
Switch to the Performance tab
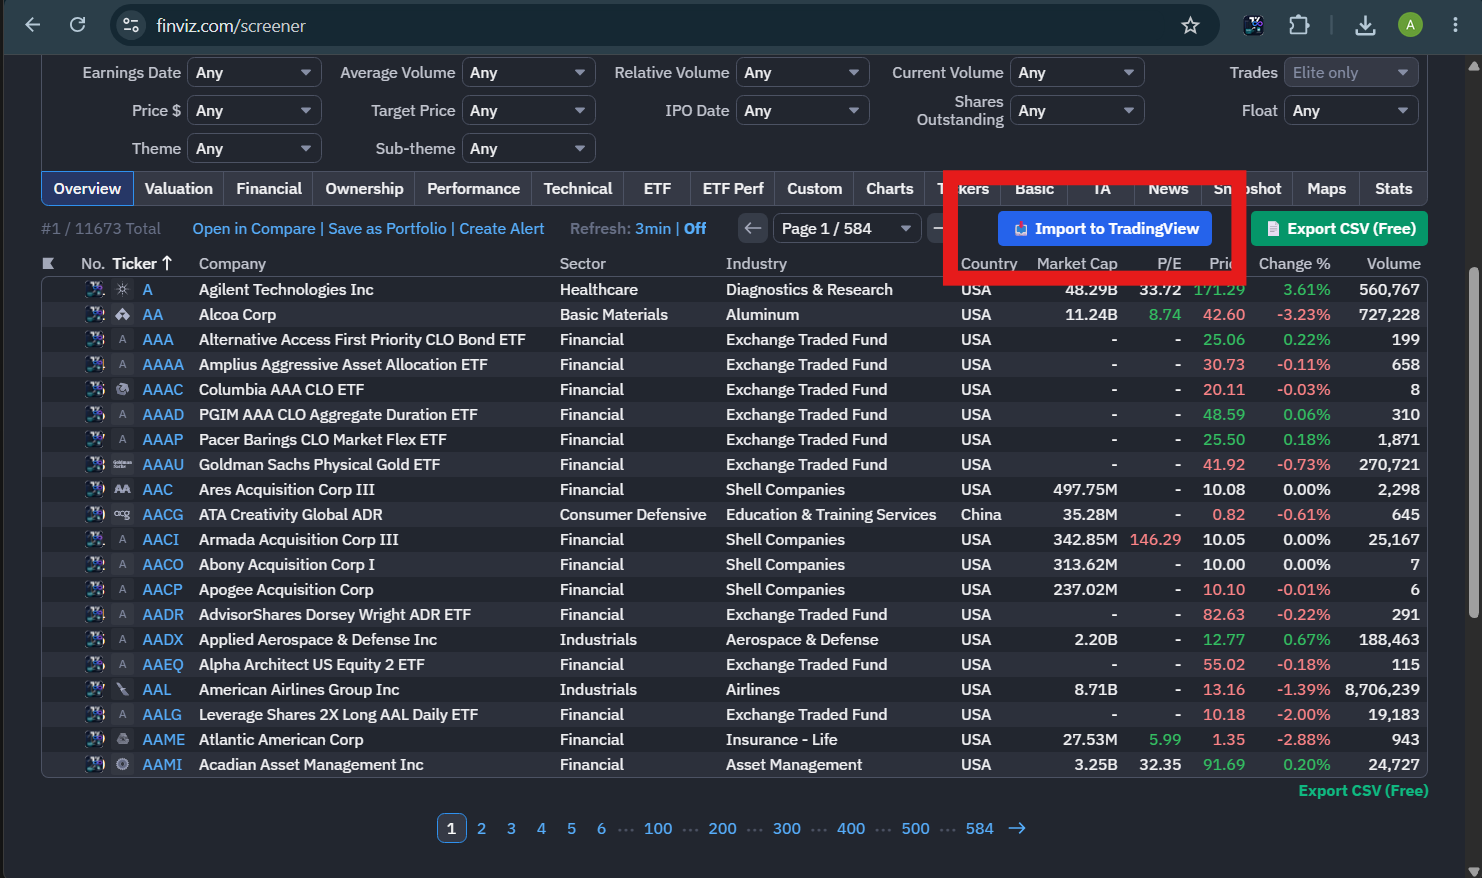pyautogui.click(x=473, y=188)
